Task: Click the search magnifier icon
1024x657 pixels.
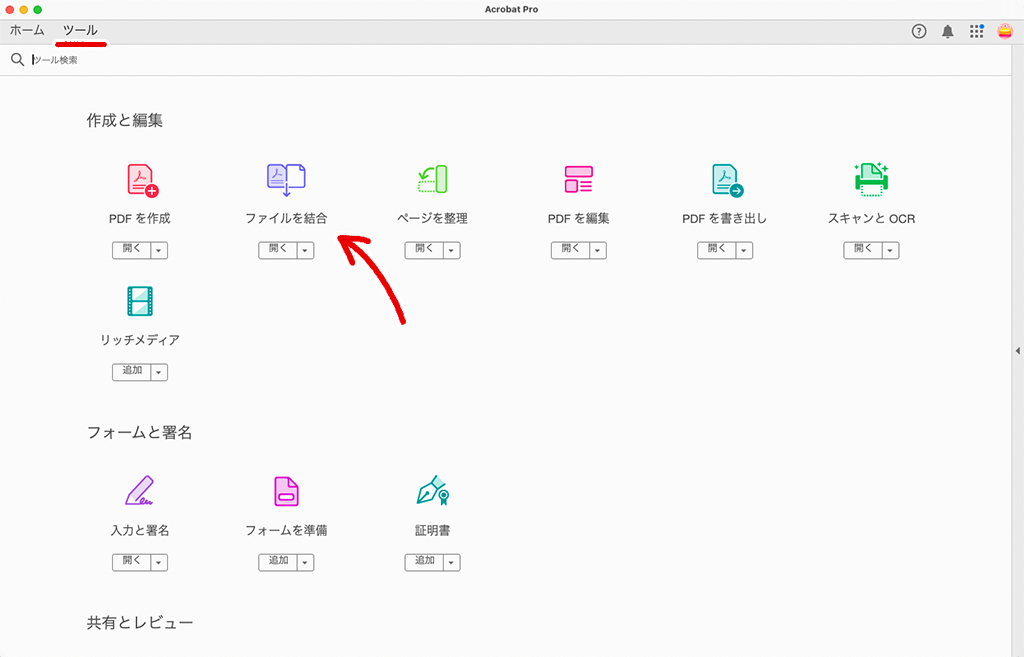Action: pyautogui.click(x=18, y=60)
